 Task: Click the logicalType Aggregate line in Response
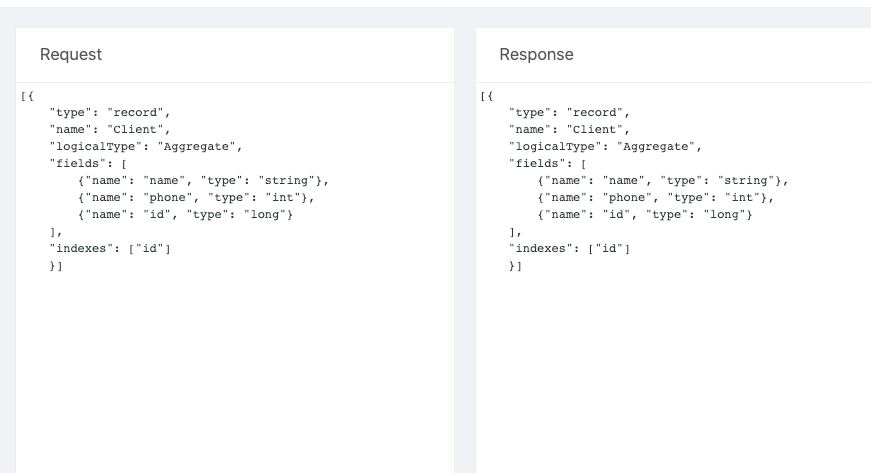(605, 147)
